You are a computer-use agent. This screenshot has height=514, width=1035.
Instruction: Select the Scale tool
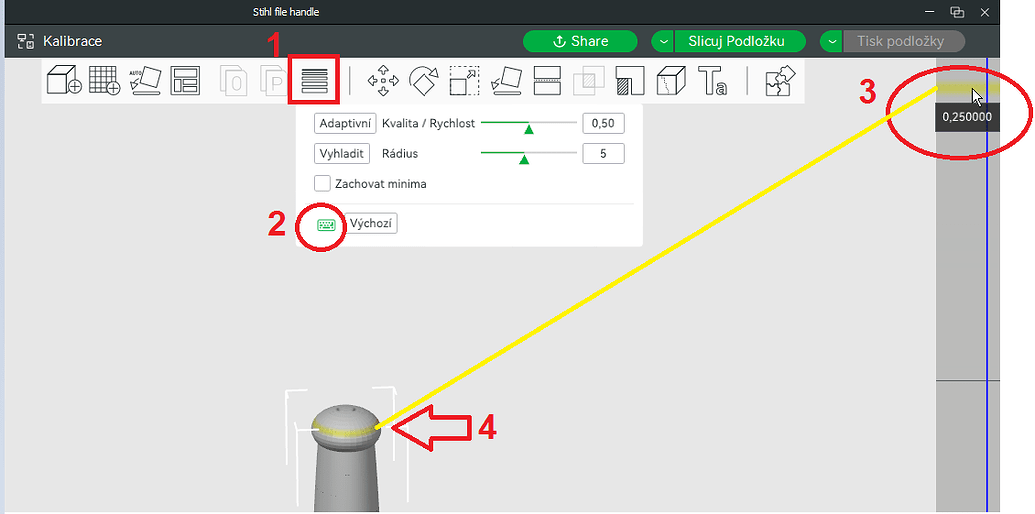tap(465, 80)
